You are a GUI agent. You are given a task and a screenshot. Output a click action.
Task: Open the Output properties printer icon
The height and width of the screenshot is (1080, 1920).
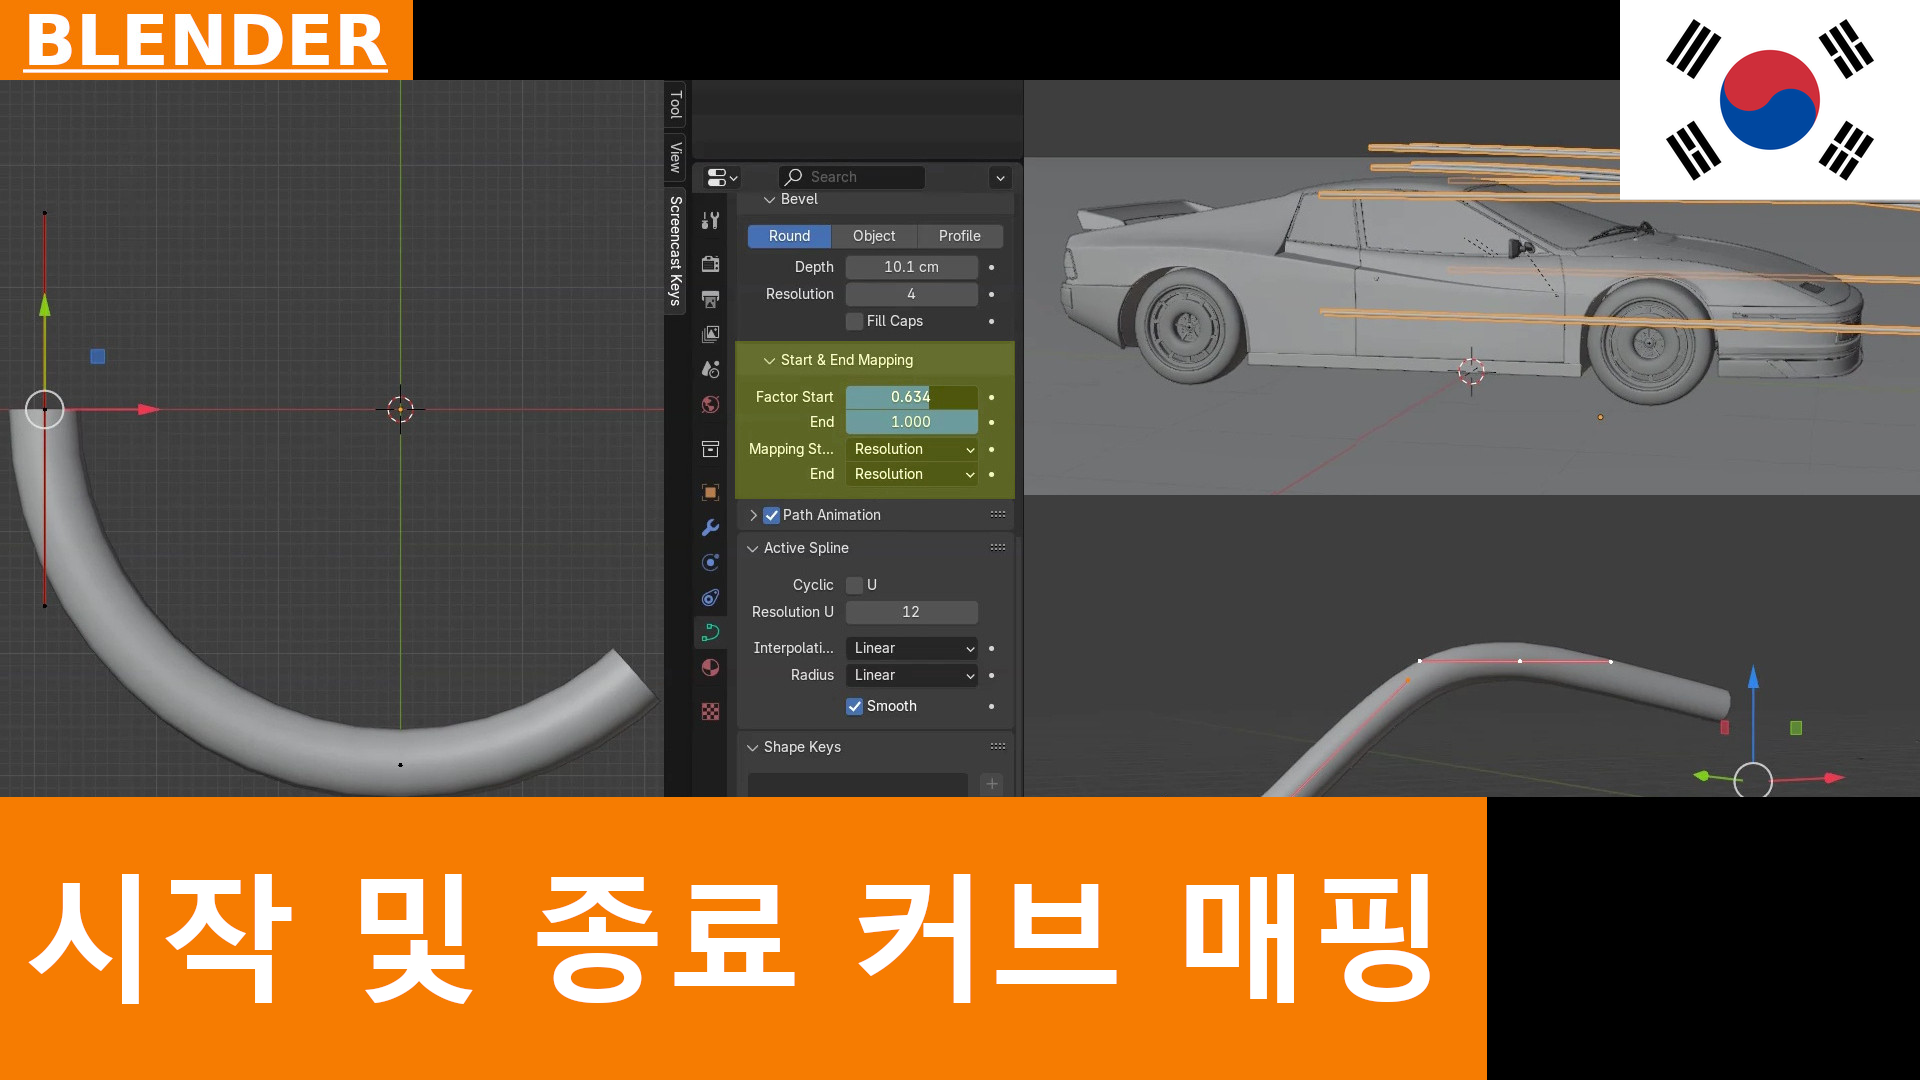tap(711, 299)
